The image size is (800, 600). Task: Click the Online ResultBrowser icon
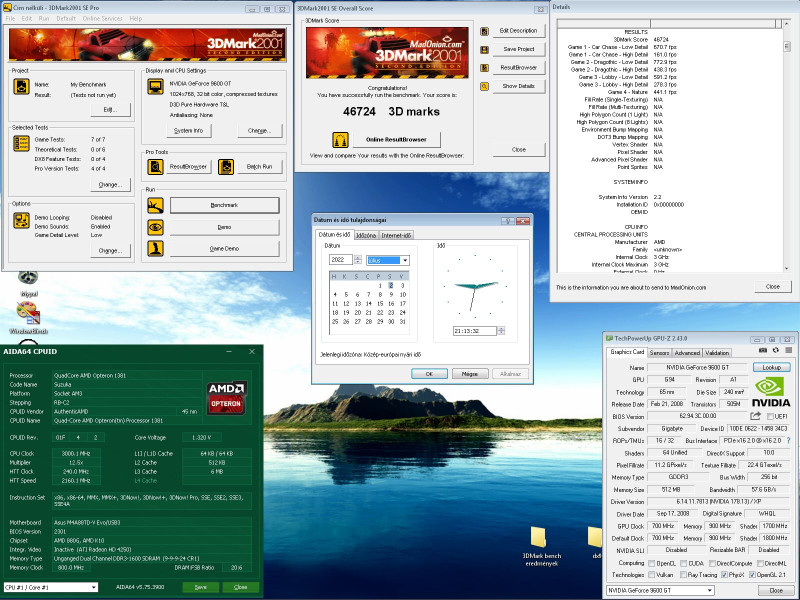pyautogui.click(x=340, y=139)
